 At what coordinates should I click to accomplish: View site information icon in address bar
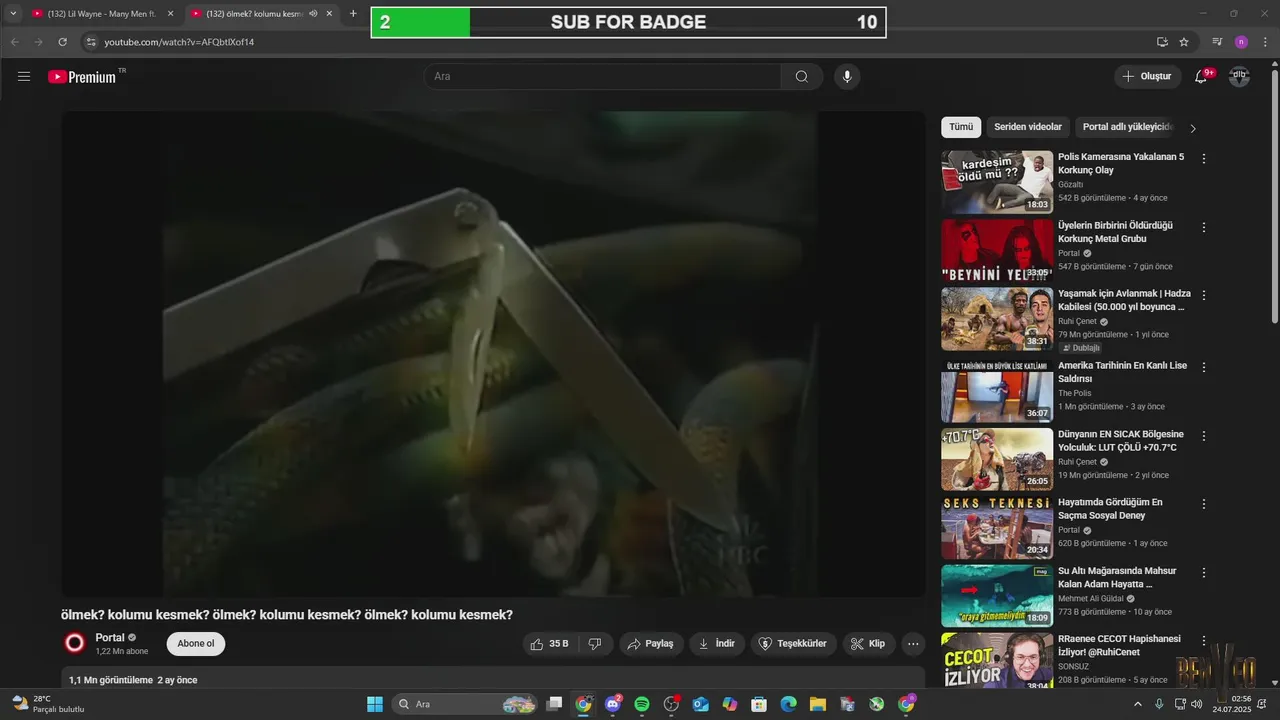coord(91,42)
